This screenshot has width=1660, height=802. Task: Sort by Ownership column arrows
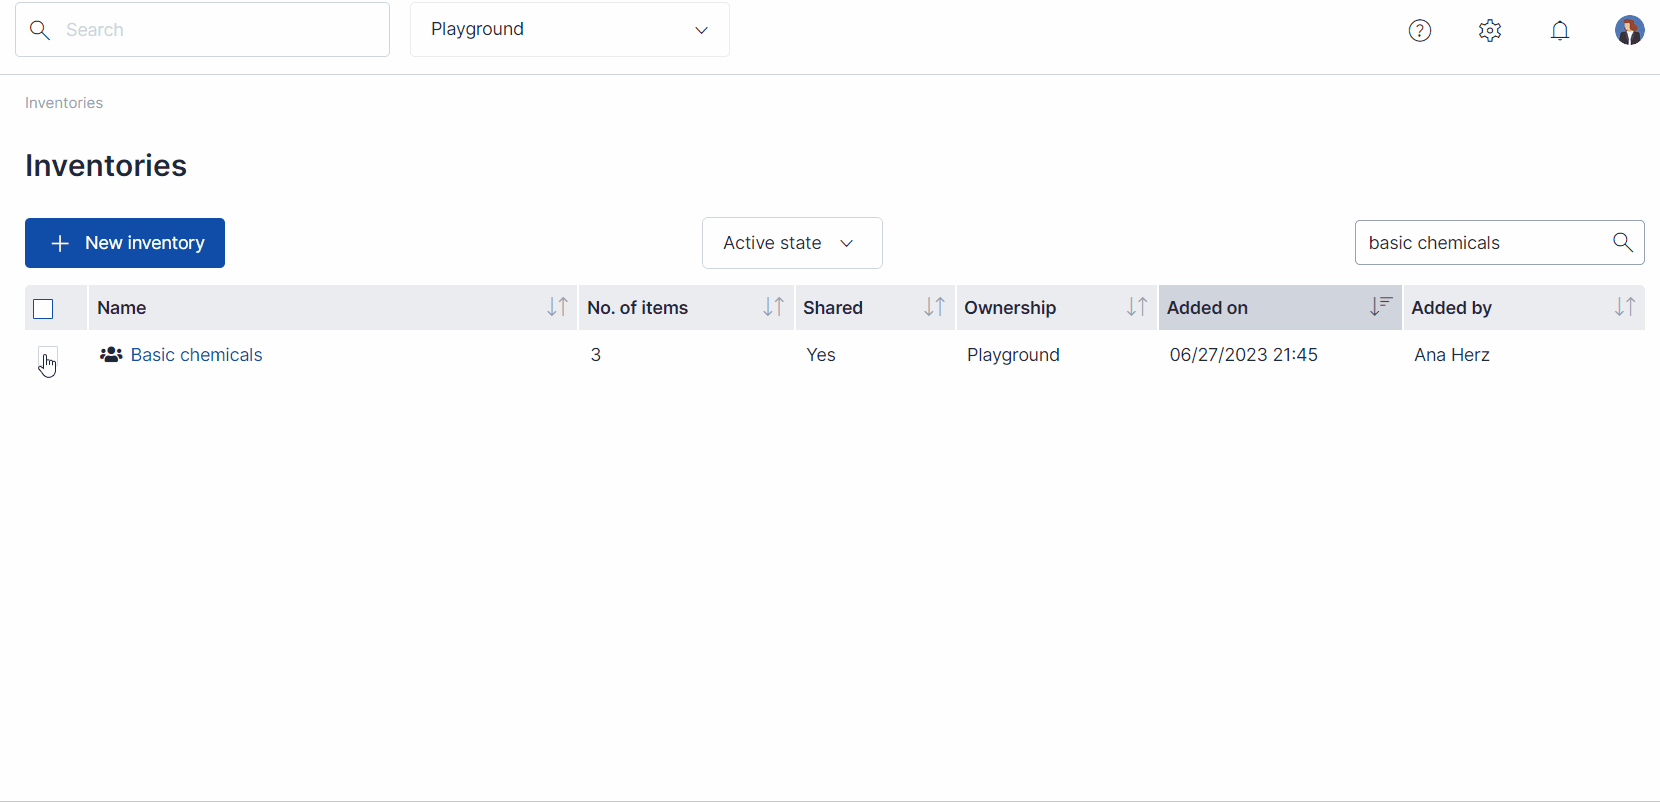pos(1136,307)
